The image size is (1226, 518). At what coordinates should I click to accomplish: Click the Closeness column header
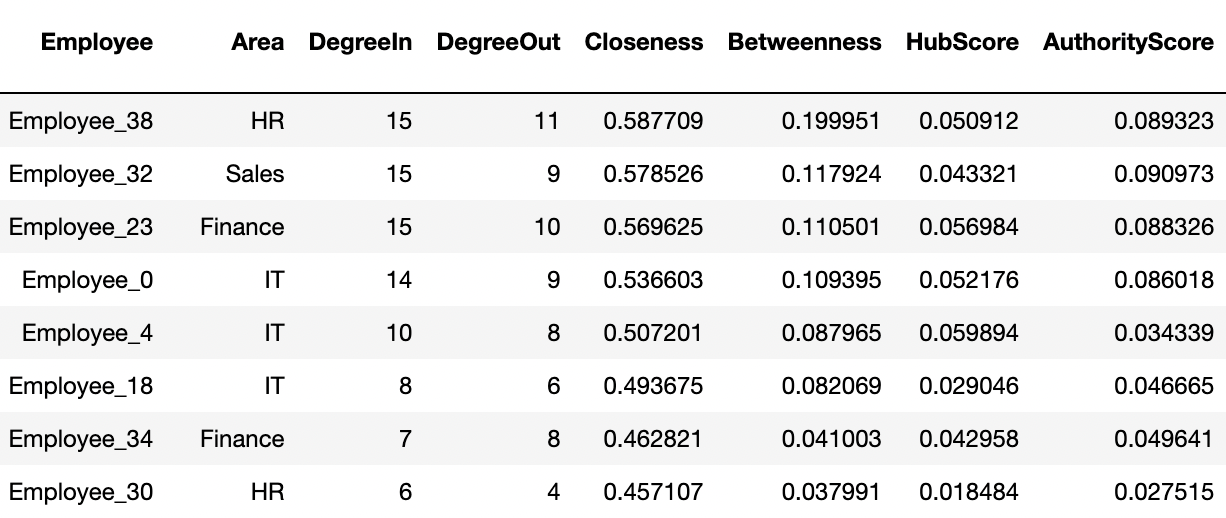(x=644, y=42)
